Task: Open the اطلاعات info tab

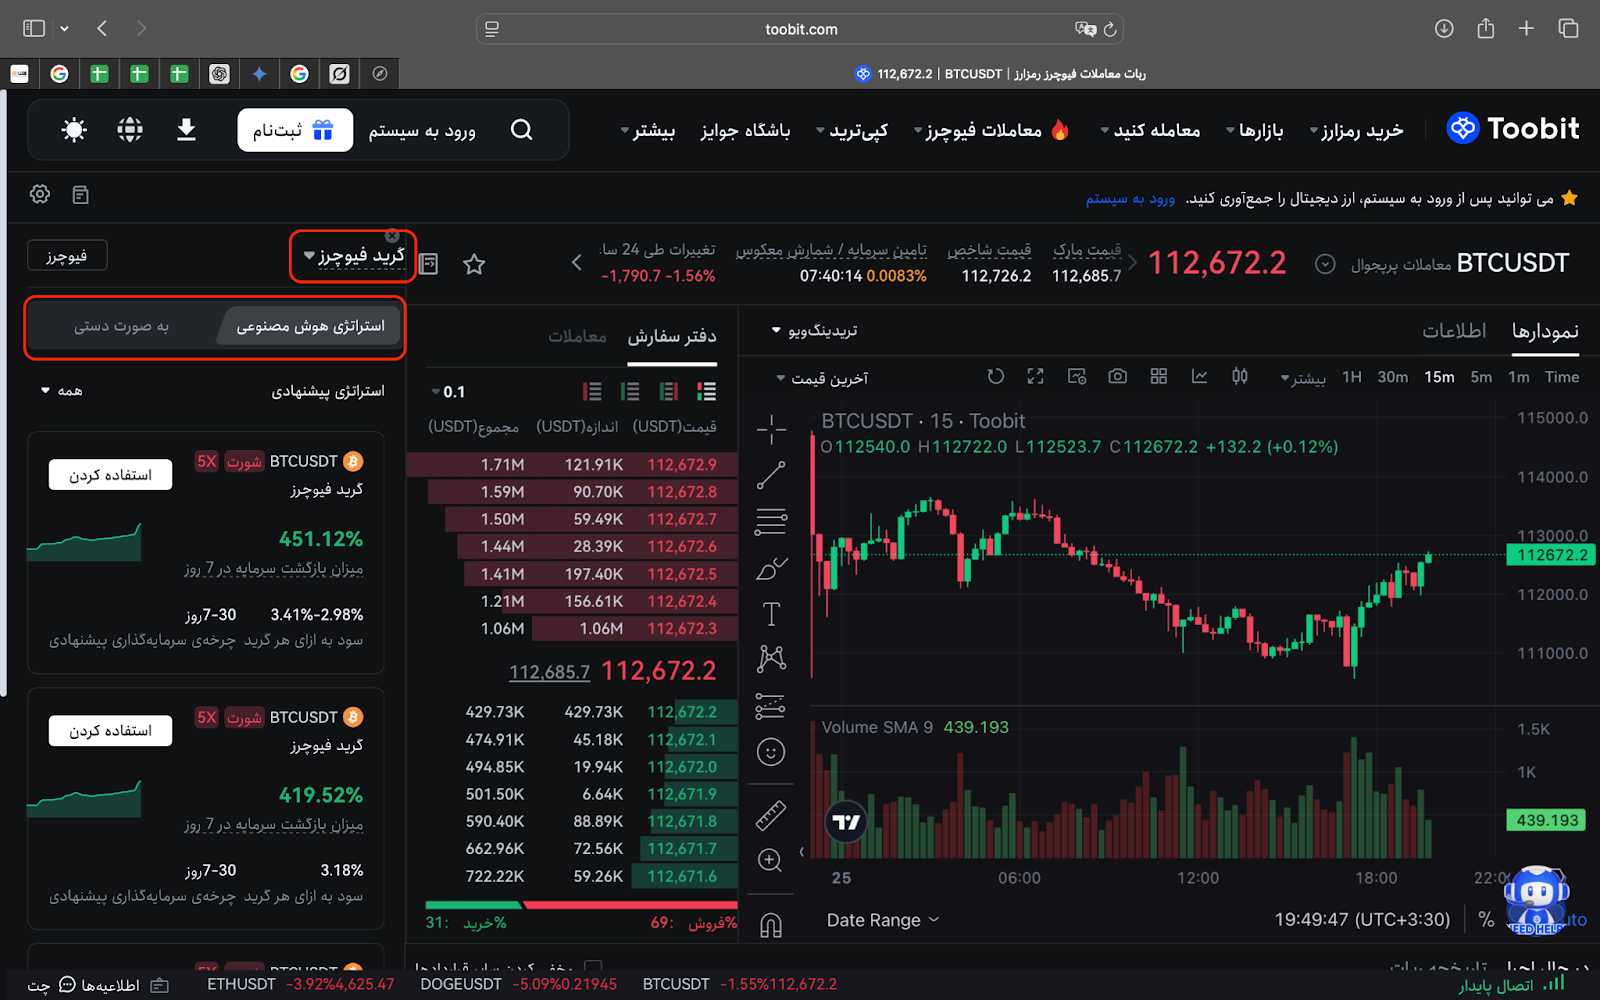Action: (x=1454, y=331)
